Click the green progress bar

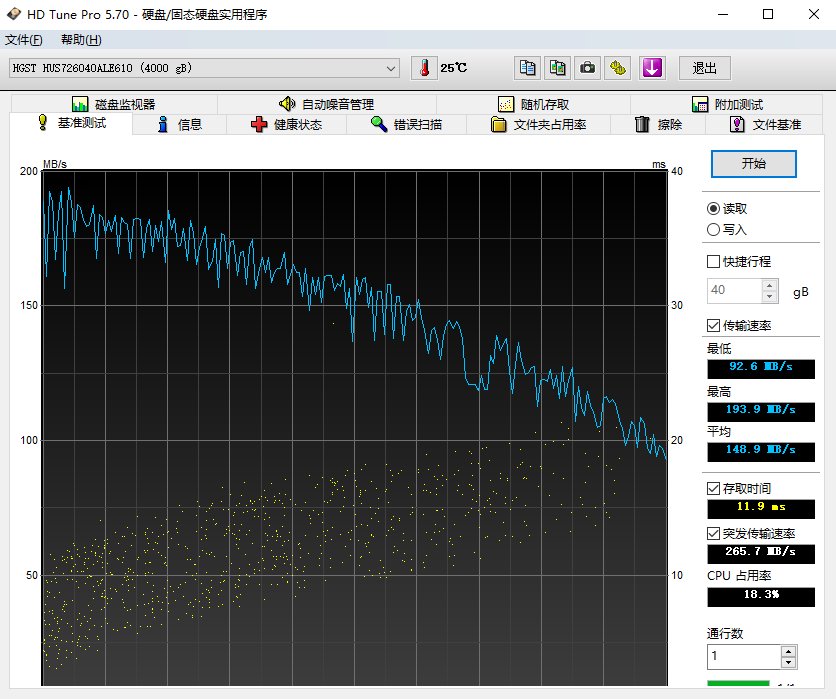tap(738, 683)
